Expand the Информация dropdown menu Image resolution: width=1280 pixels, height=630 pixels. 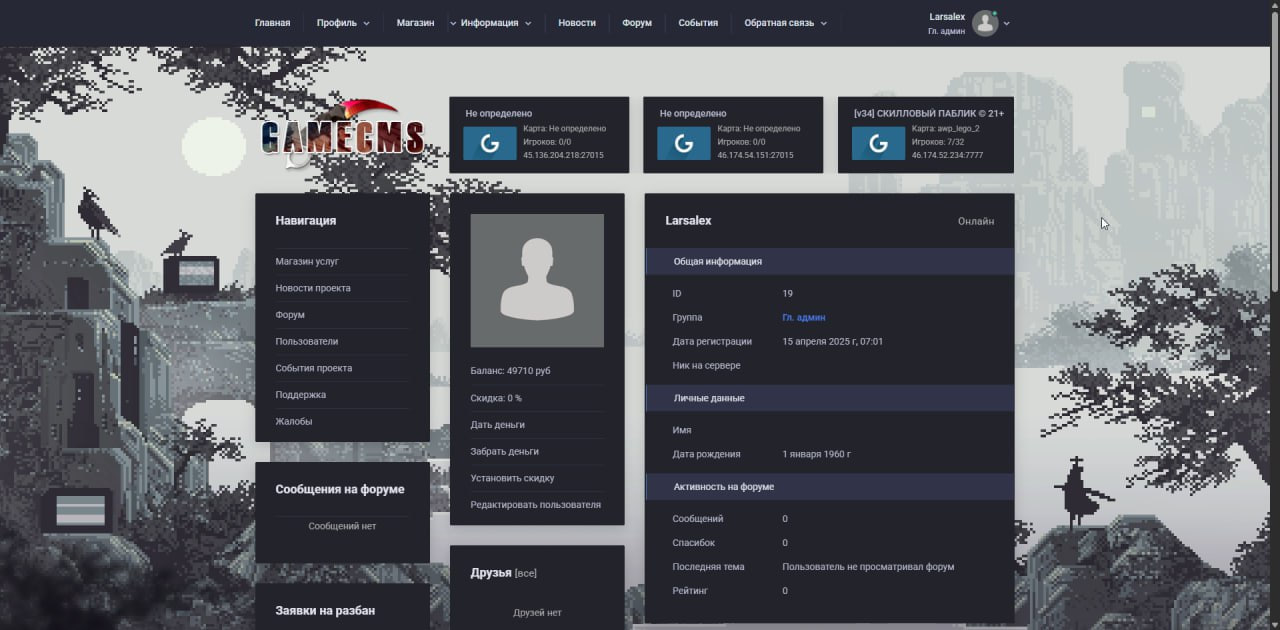496,23
